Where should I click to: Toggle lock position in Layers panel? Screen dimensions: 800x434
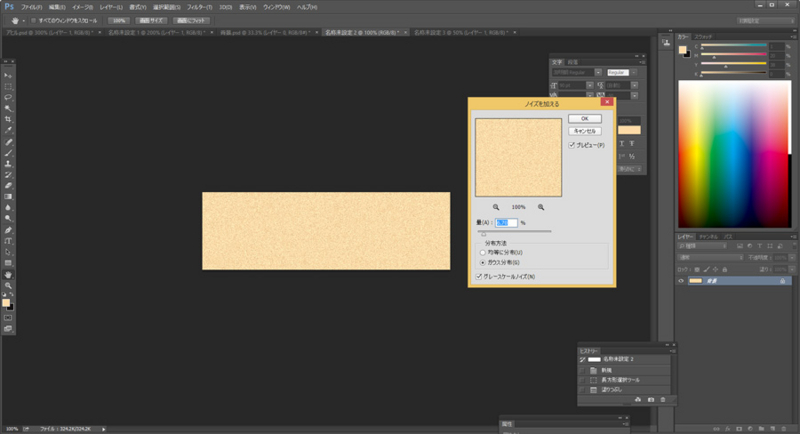715,269
